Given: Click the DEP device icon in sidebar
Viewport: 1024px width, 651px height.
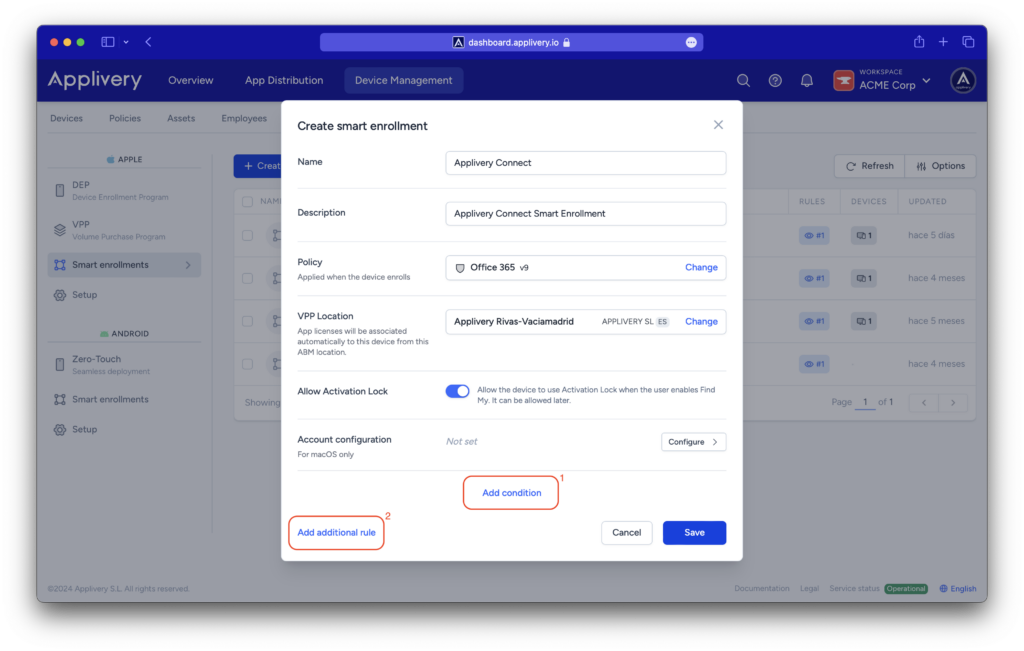Looking at the screenshot, I should pyautogui.click(x=59, y=191).
